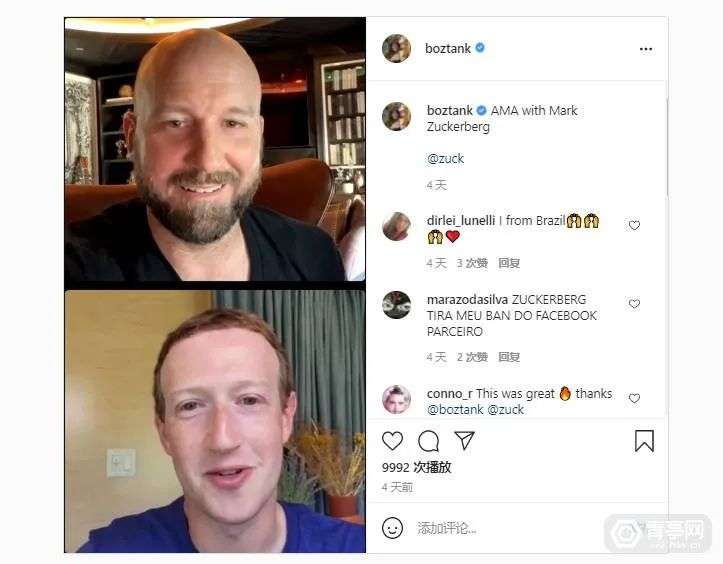Image resolution: width=723 pixels, height=564 pixels.
Task: Open the emoji picker smiley icon
Action: (x=392, y=528)
